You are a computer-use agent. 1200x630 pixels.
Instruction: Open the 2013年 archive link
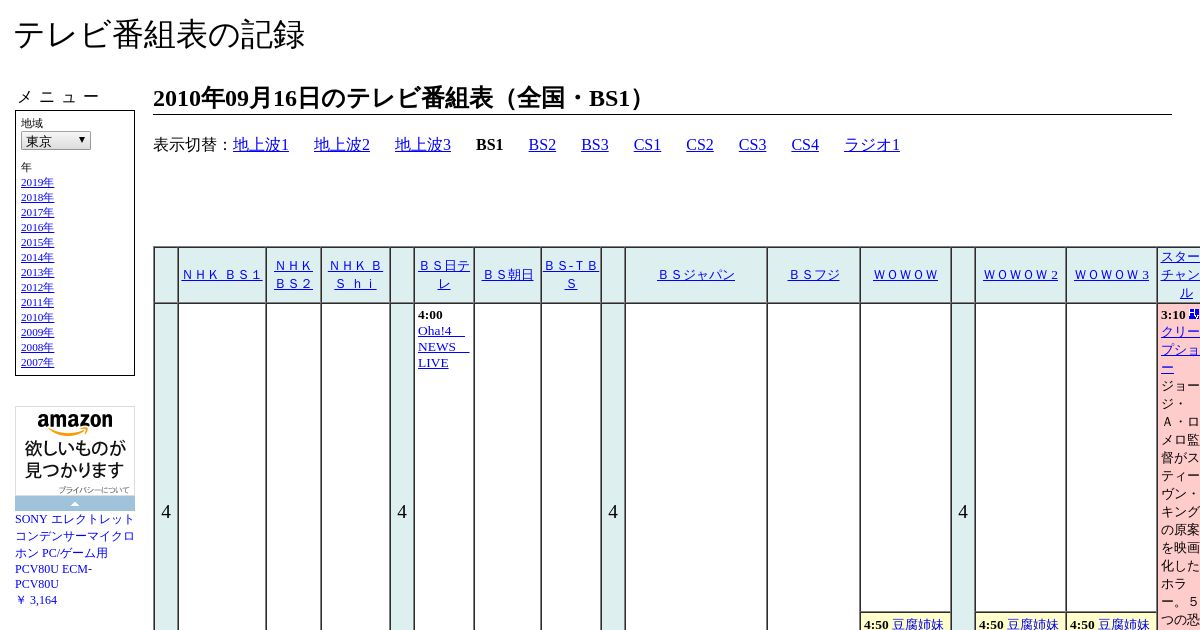37,272
